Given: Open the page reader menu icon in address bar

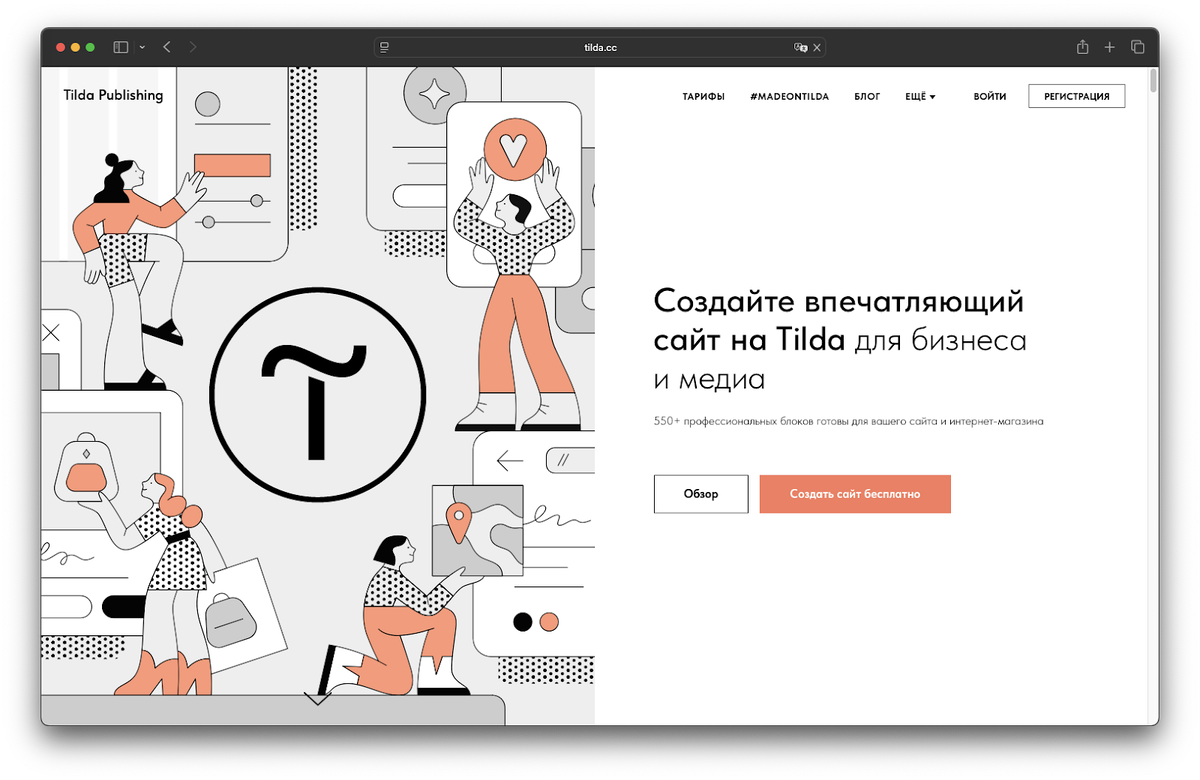Looking at the screenshot, I should (384, 47).
